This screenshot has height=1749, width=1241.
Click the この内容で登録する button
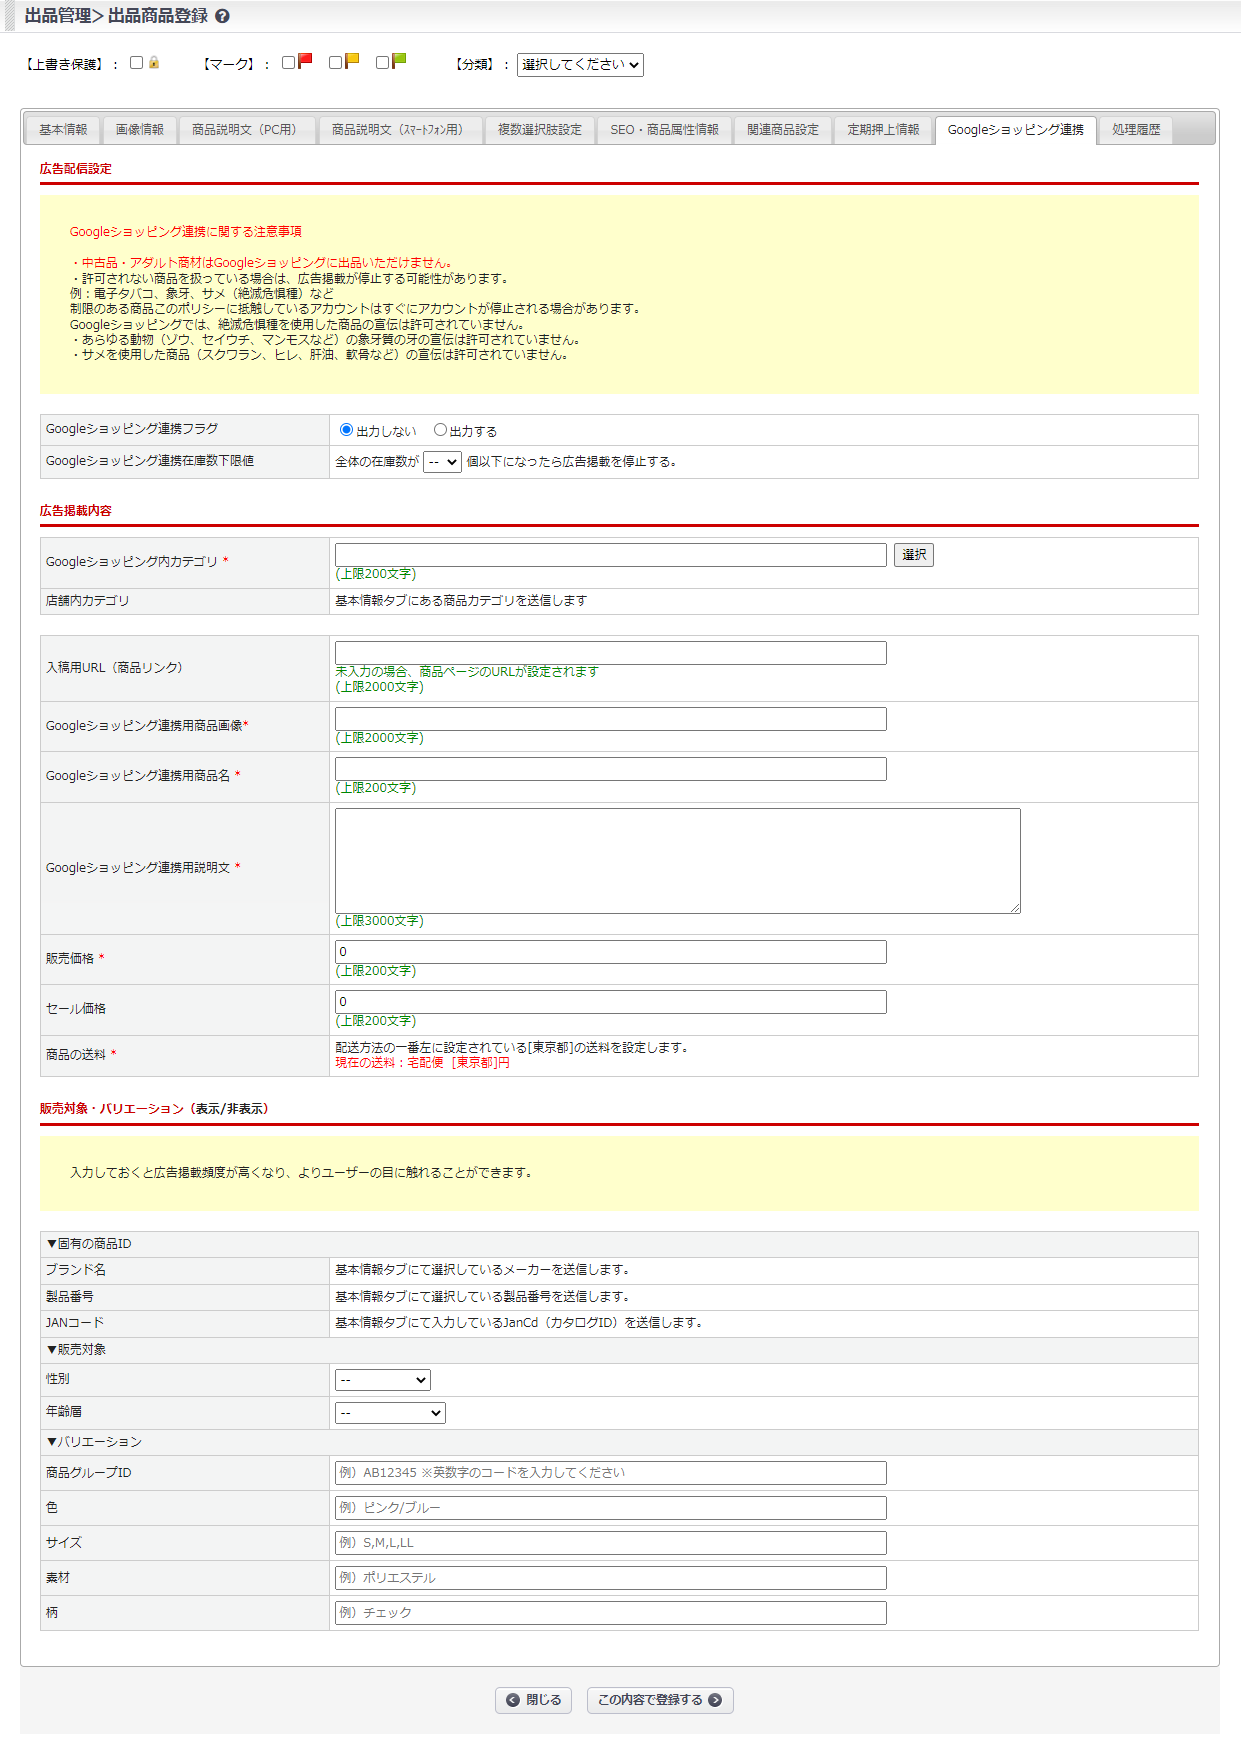click(660, 1700)
